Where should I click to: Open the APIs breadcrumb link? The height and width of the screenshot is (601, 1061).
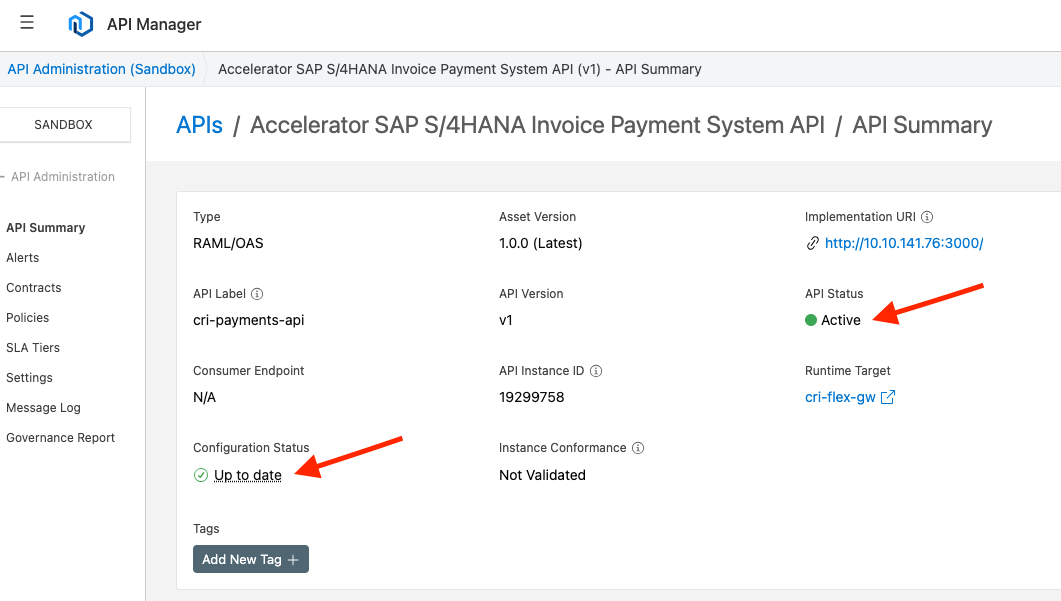[x=200, y=125]
